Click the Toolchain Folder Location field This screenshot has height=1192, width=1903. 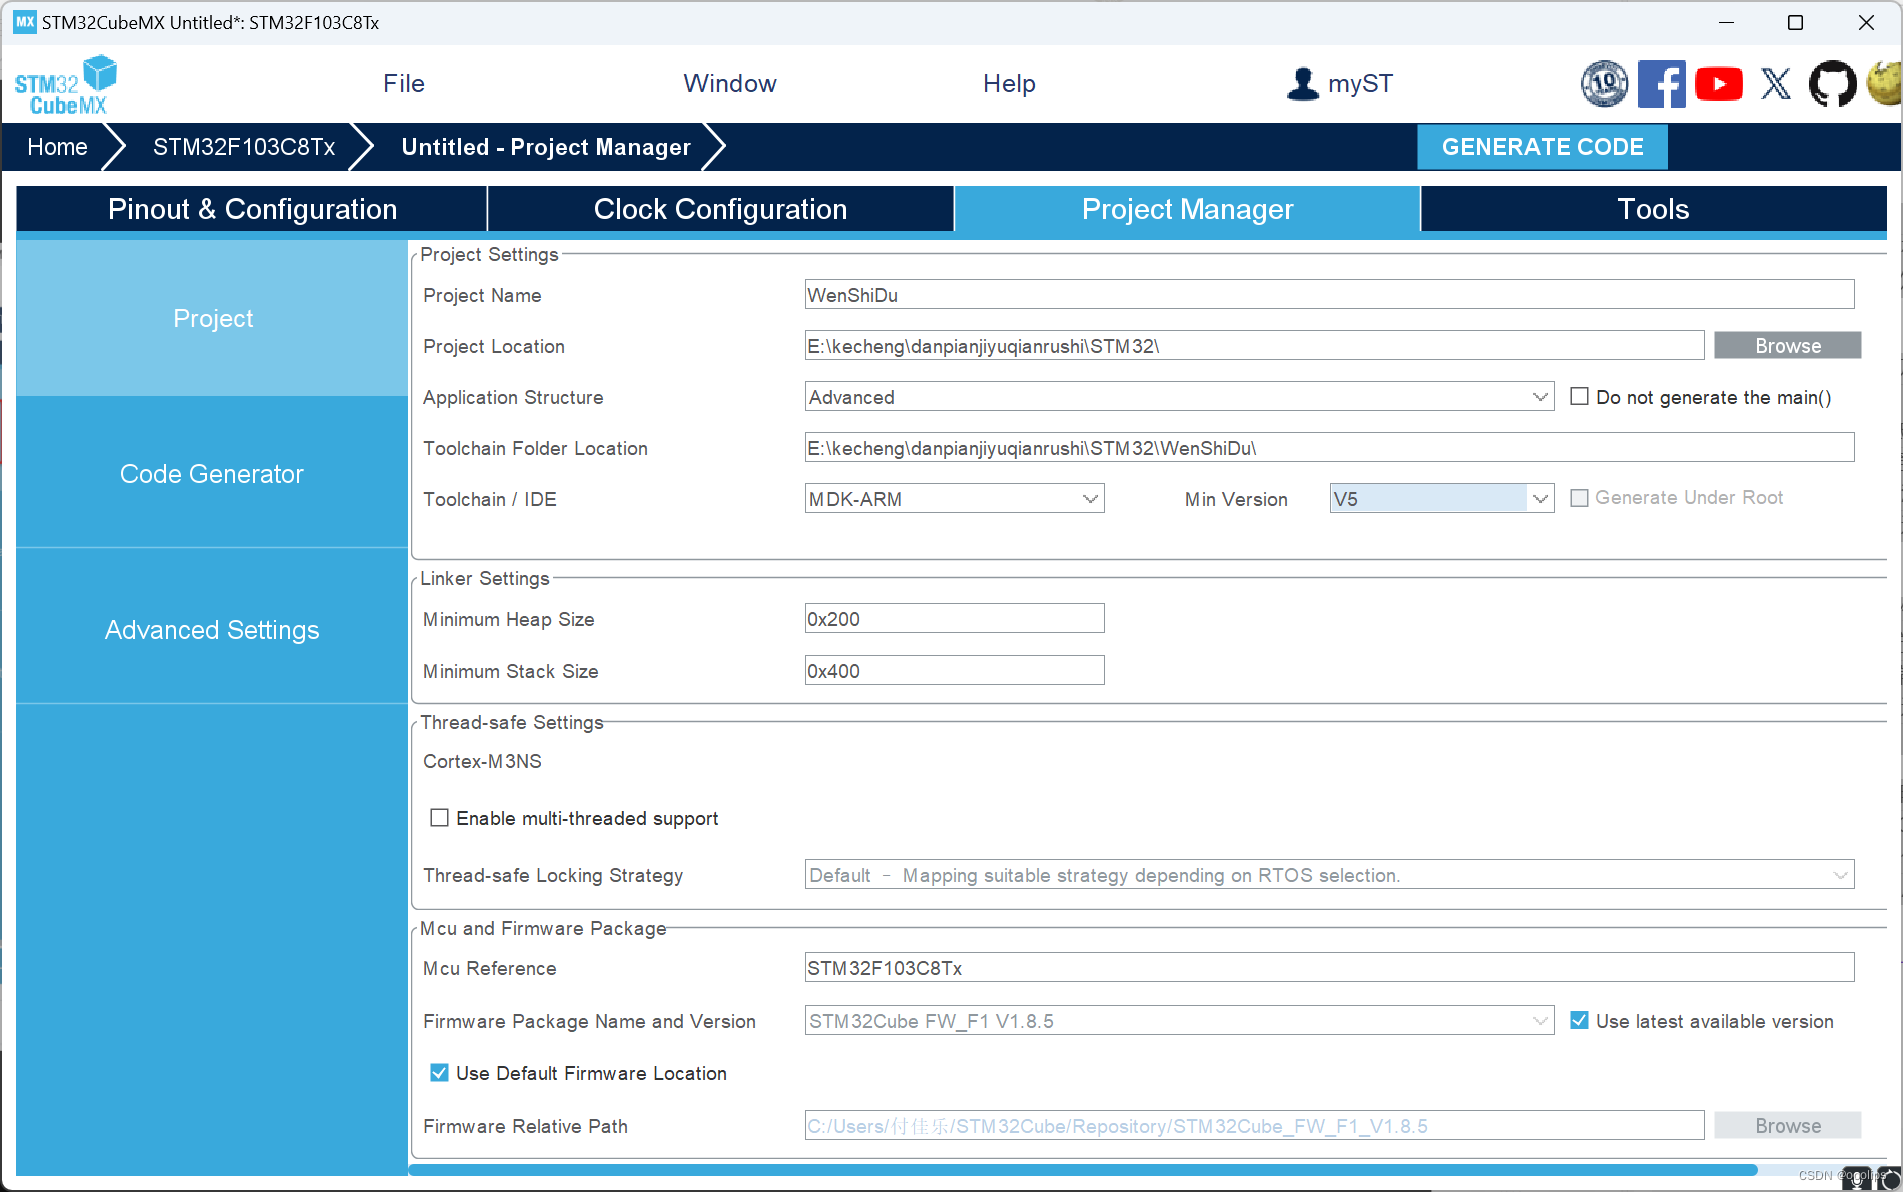[x=1329, y=448]
